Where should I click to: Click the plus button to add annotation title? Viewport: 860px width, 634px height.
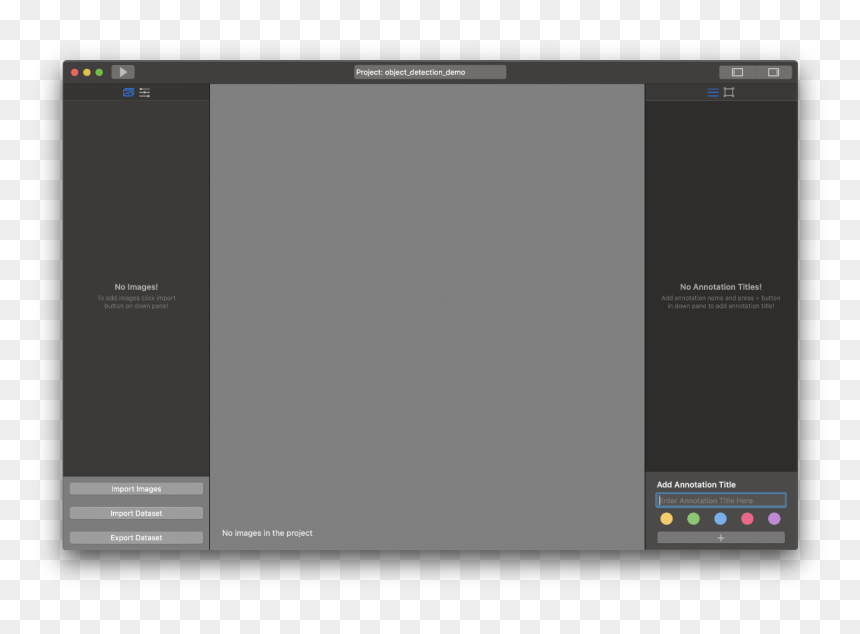(721, 538)
